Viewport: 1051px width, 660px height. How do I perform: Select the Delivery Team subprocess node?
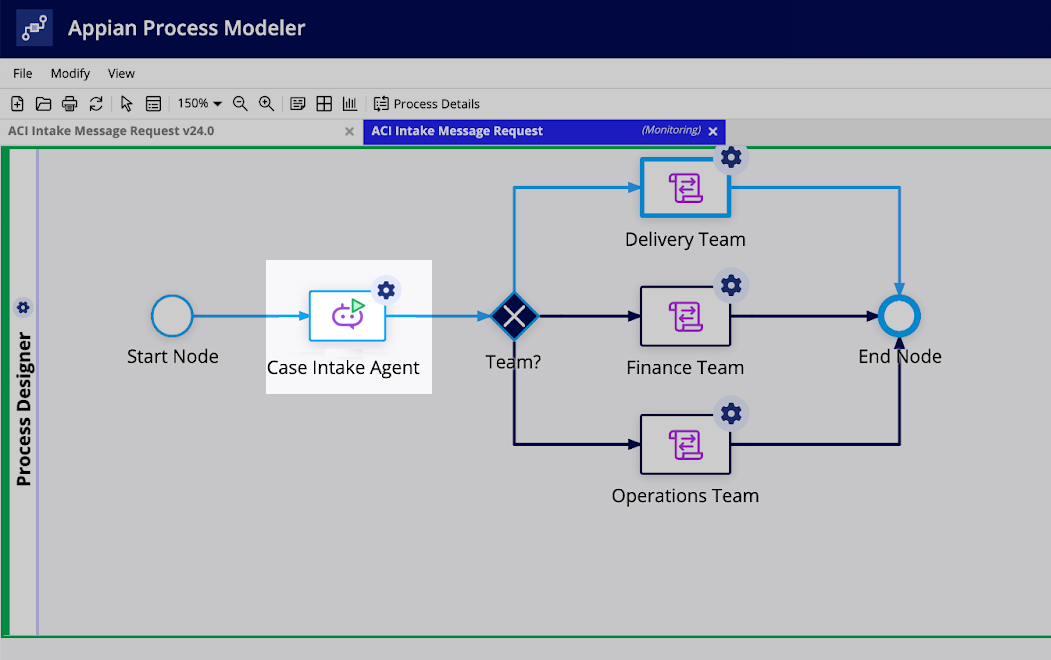[685, 188]
